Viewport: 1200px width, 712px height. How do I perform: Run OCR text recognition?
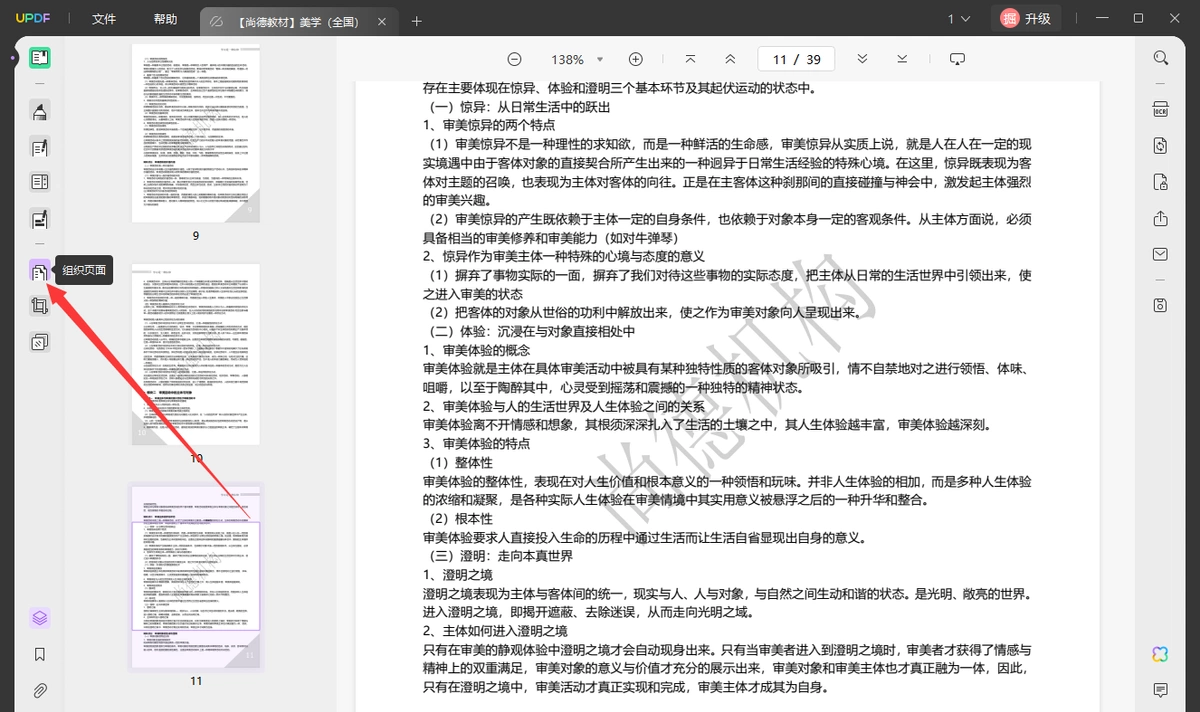point(1161,109)
